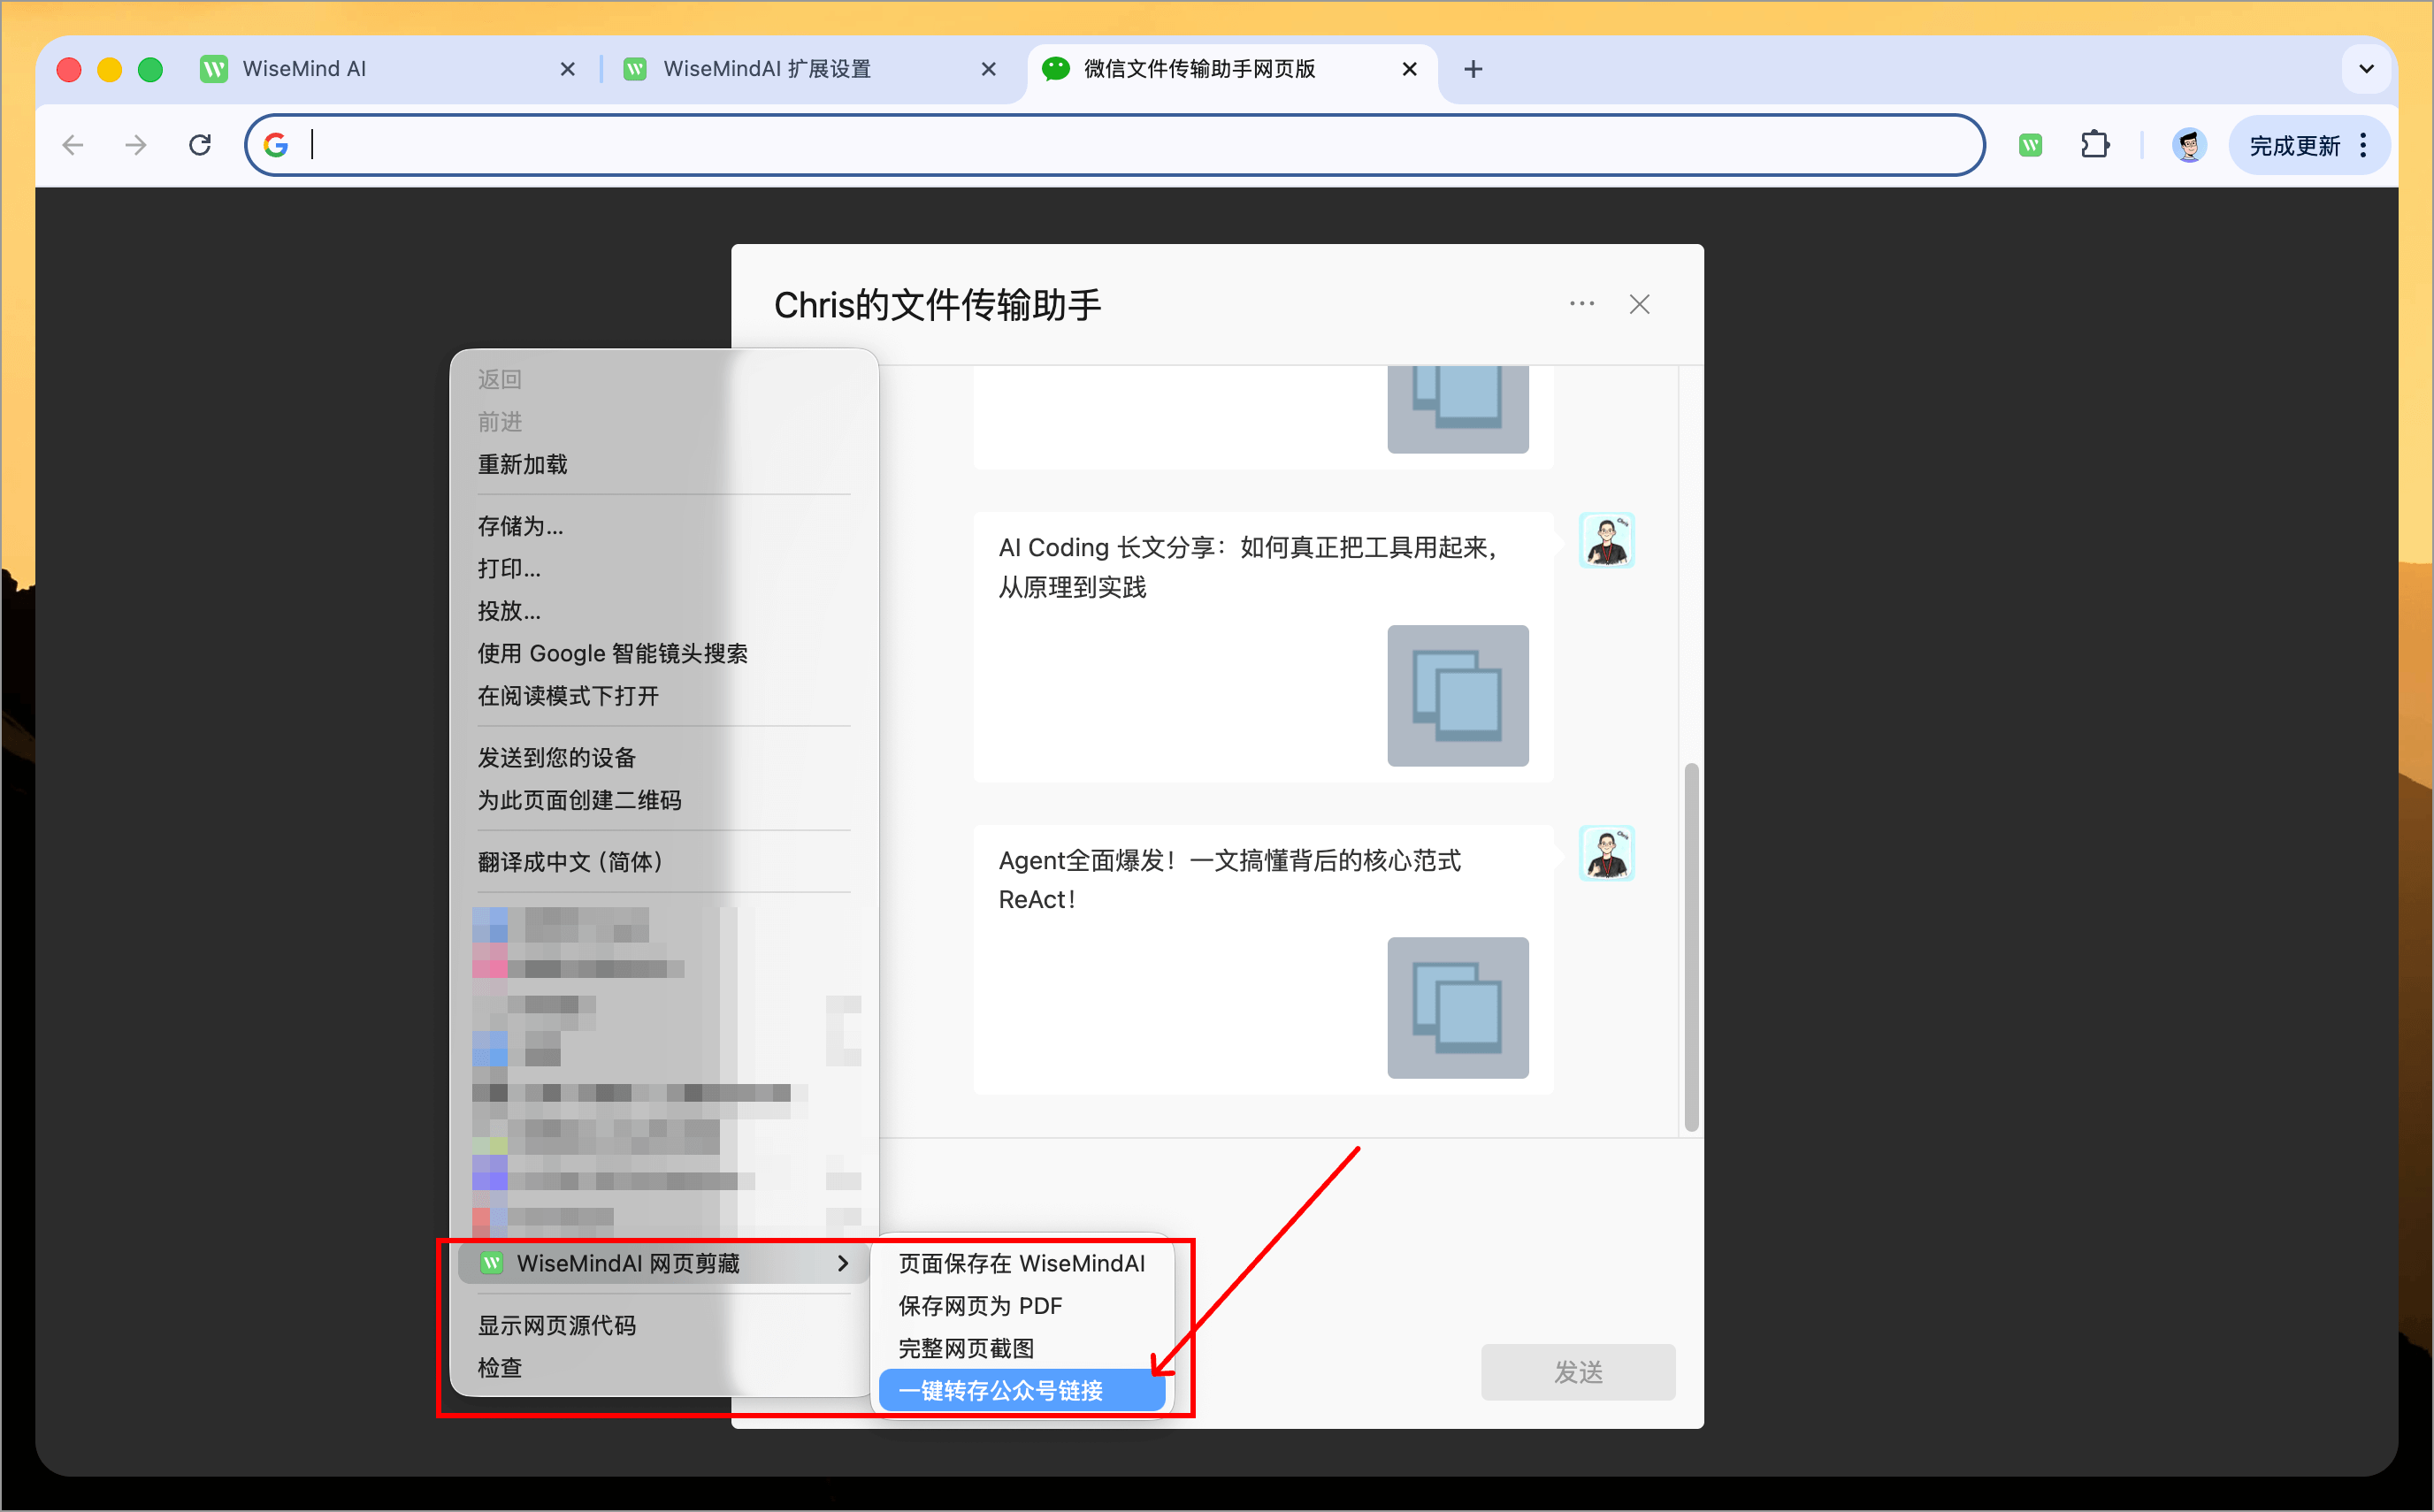Click Chris's avatar next to the AI Coding message
The height and width of the screenshot is (1512, 2434).
point(1606,540)
